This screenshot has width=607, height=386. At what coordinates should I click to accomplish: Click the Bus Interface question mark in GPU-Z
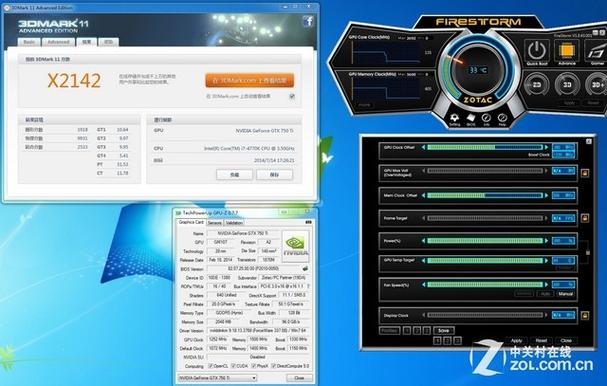click(308, 286)
